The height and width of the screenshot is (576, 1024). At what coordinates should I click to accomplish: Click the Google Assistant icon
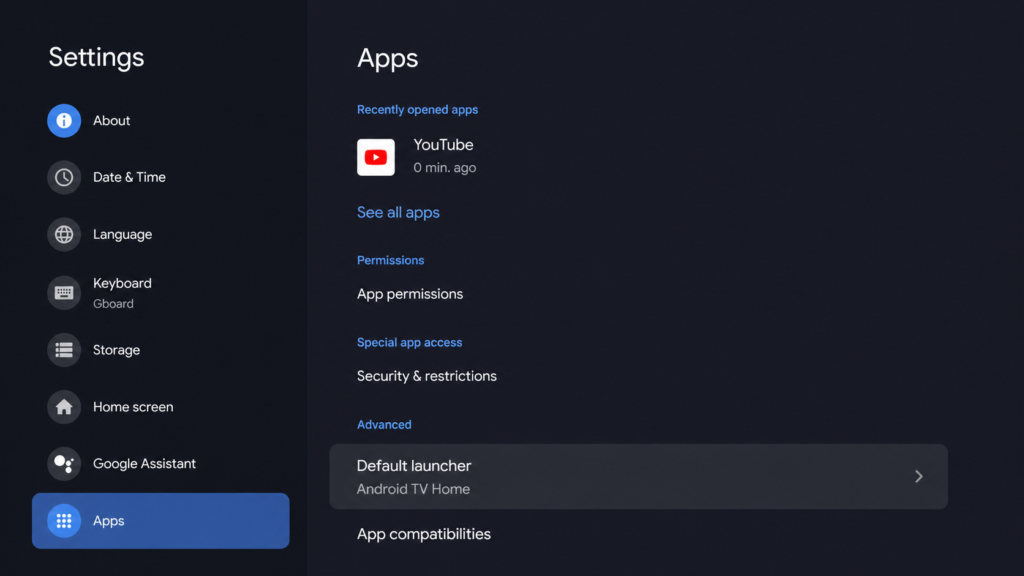[63, 463]
